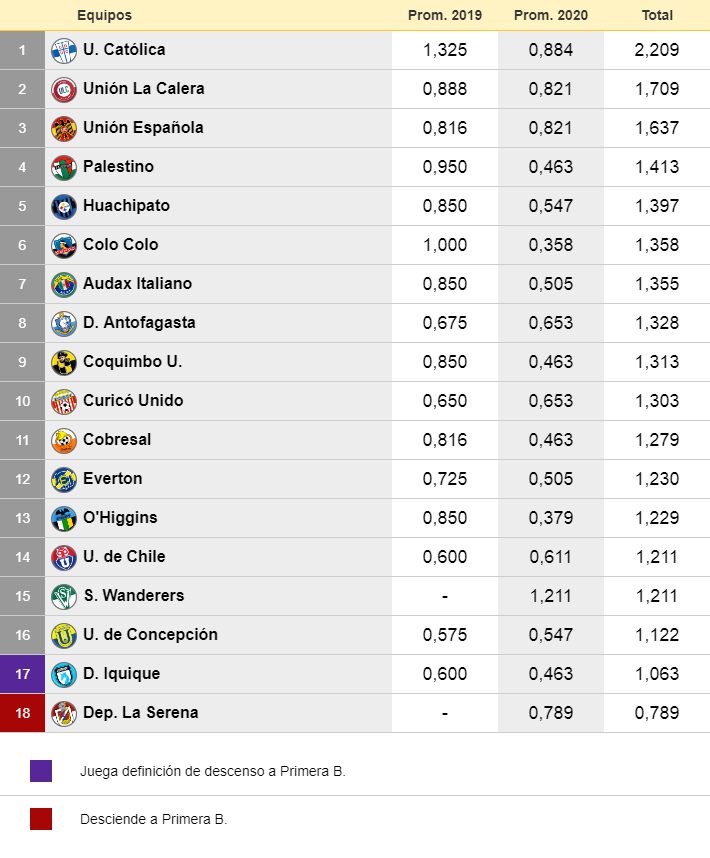Image resolution: width=710 pixels, height=858 pixels.
Task: Open the Audax Italiano team link
Action: [137, 284]
